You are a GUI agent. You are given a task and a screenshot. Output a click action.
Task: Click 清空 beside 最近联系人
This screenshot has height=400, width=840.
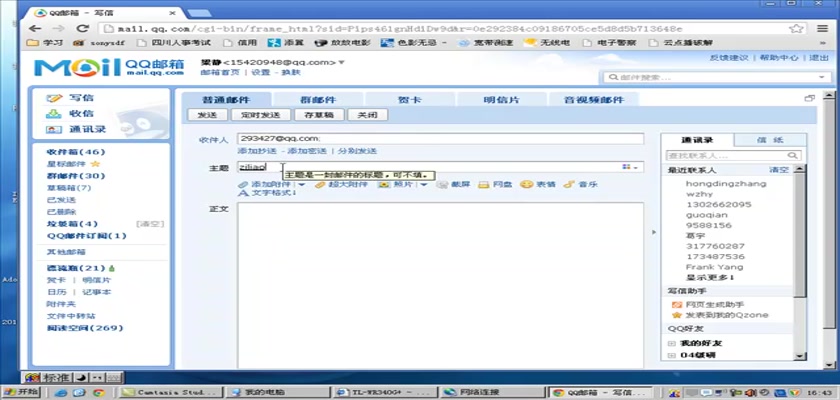(779, 170)
